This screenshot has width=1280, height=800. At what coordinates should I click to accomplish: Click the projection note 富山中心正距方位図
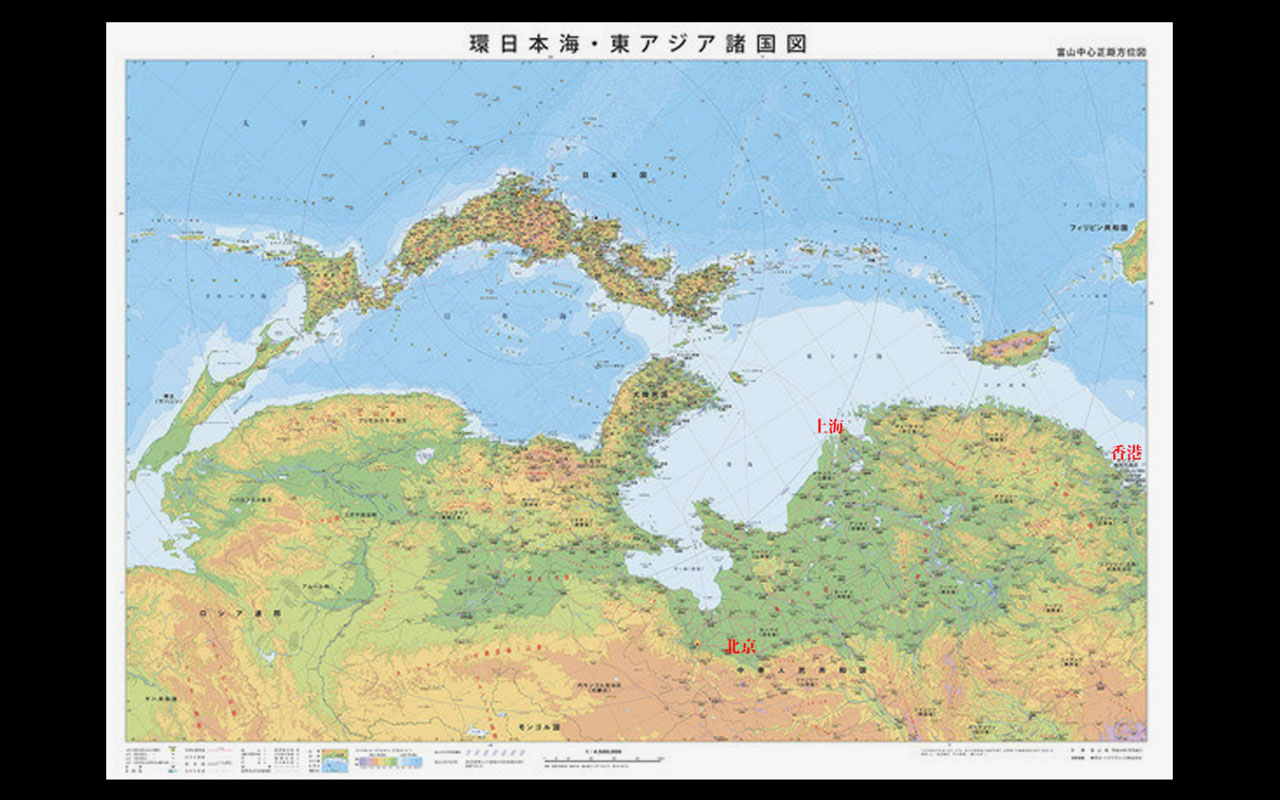1102,50
